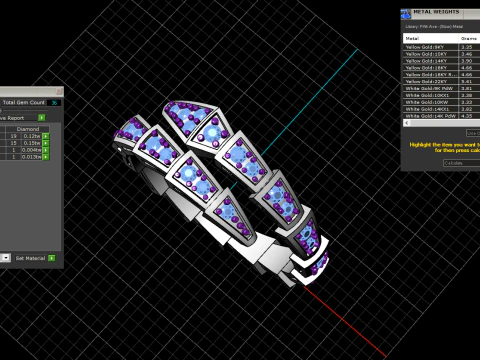480x360 pixels.
Task: Select the Yellow Gold:14KY row
Action: click(441, 61)
